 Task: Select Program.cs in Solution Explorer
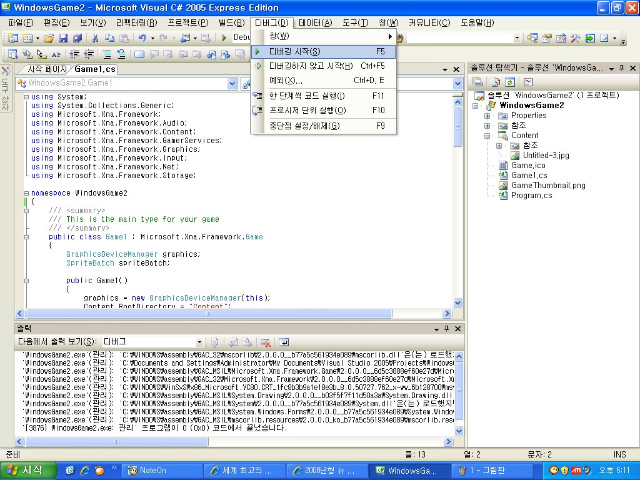click(x=531, y=195)
